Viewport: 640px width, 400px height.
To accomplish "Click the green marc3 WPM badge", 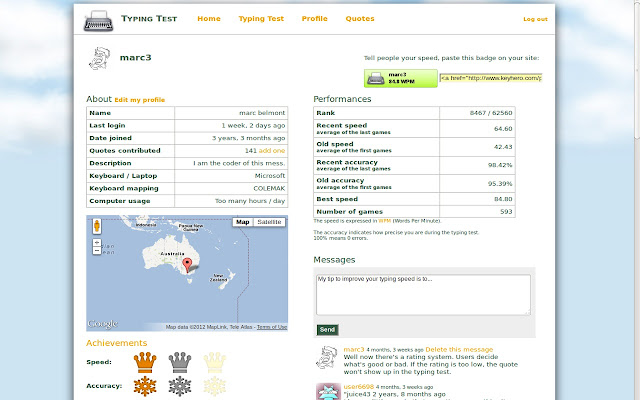I will click(401, 77).
